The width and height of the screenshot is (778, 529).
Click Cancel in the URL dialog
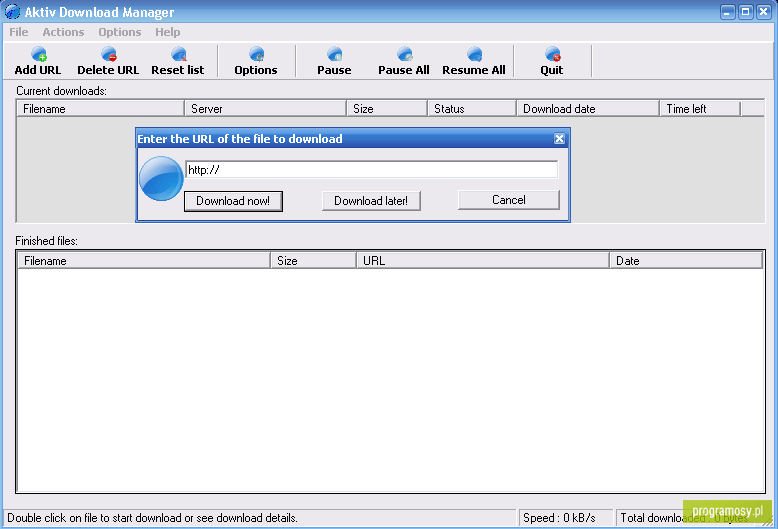[509, 200]
